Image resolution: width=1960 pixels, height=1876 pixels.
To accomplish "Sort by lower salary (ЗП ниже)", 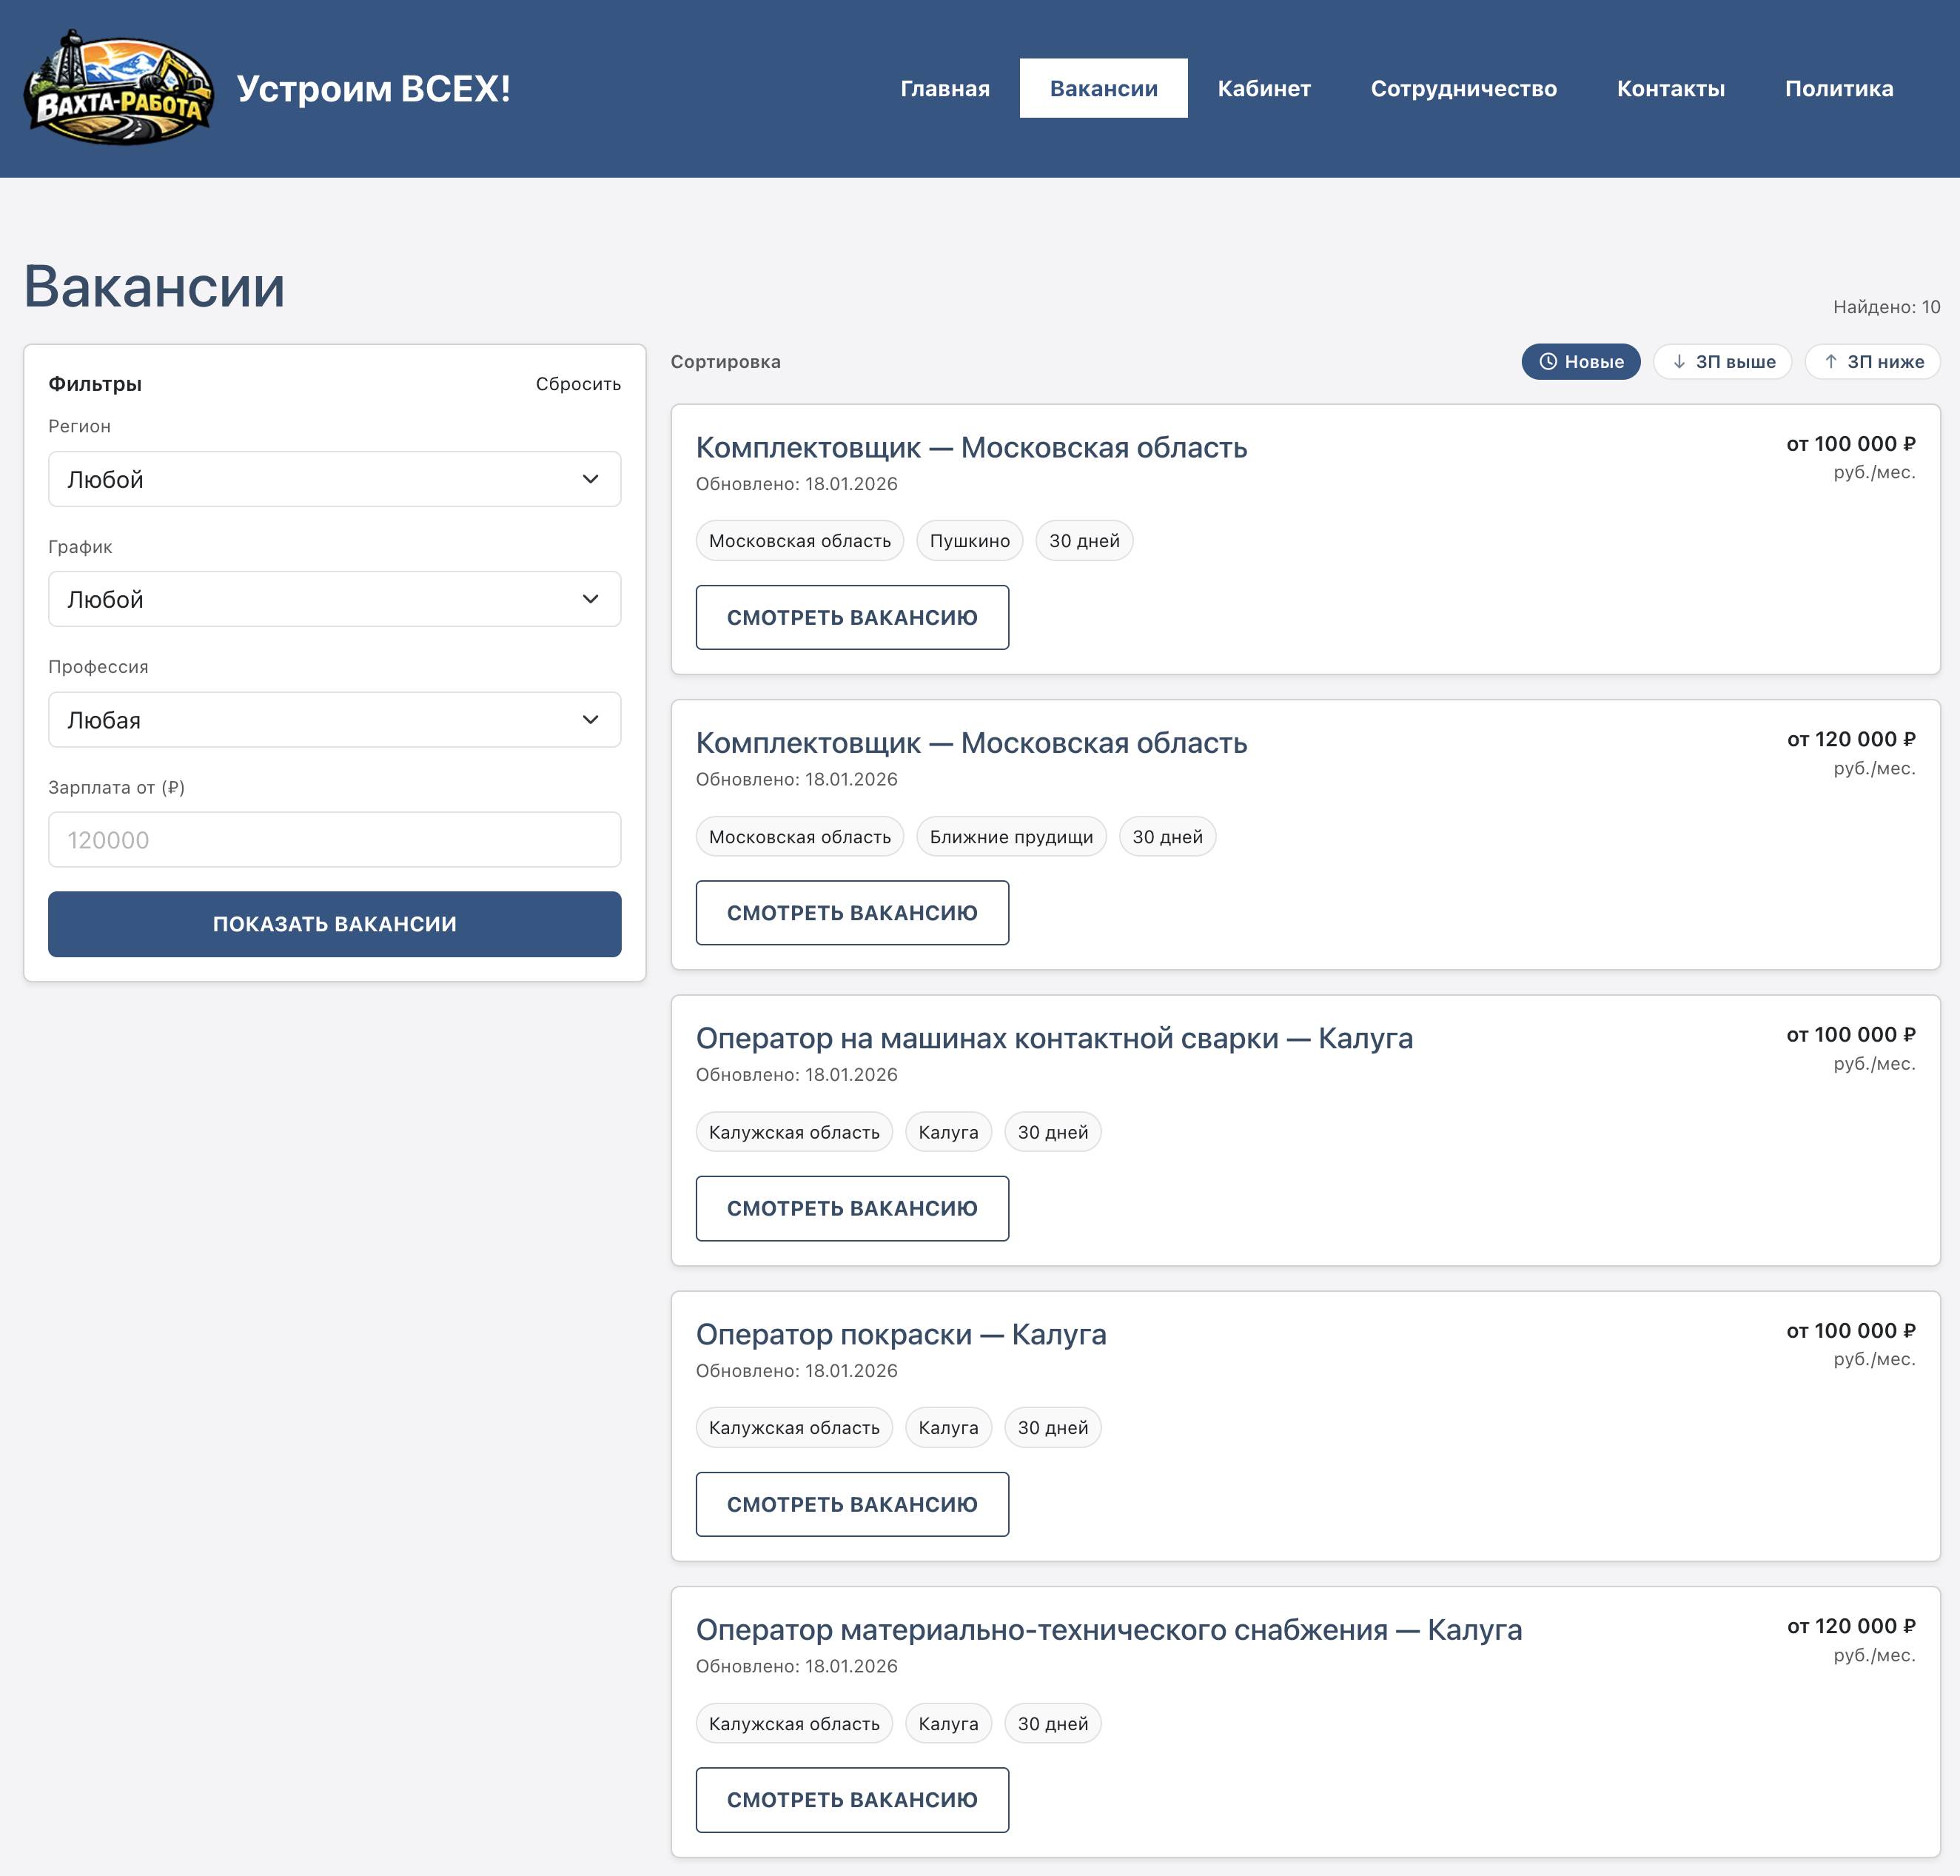I will pyautogui.click(x=1872, y=361).
